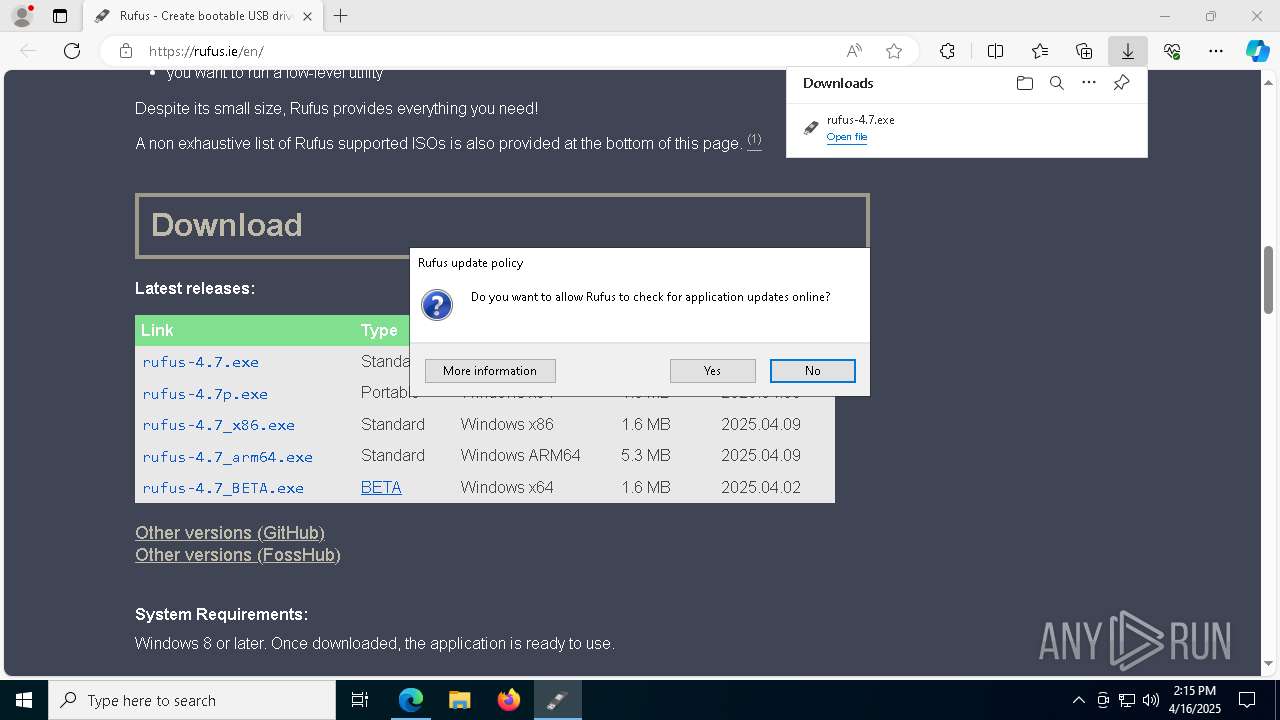Open Settings and more menu
This screenshot has width=1280, height=720.
1216,51
